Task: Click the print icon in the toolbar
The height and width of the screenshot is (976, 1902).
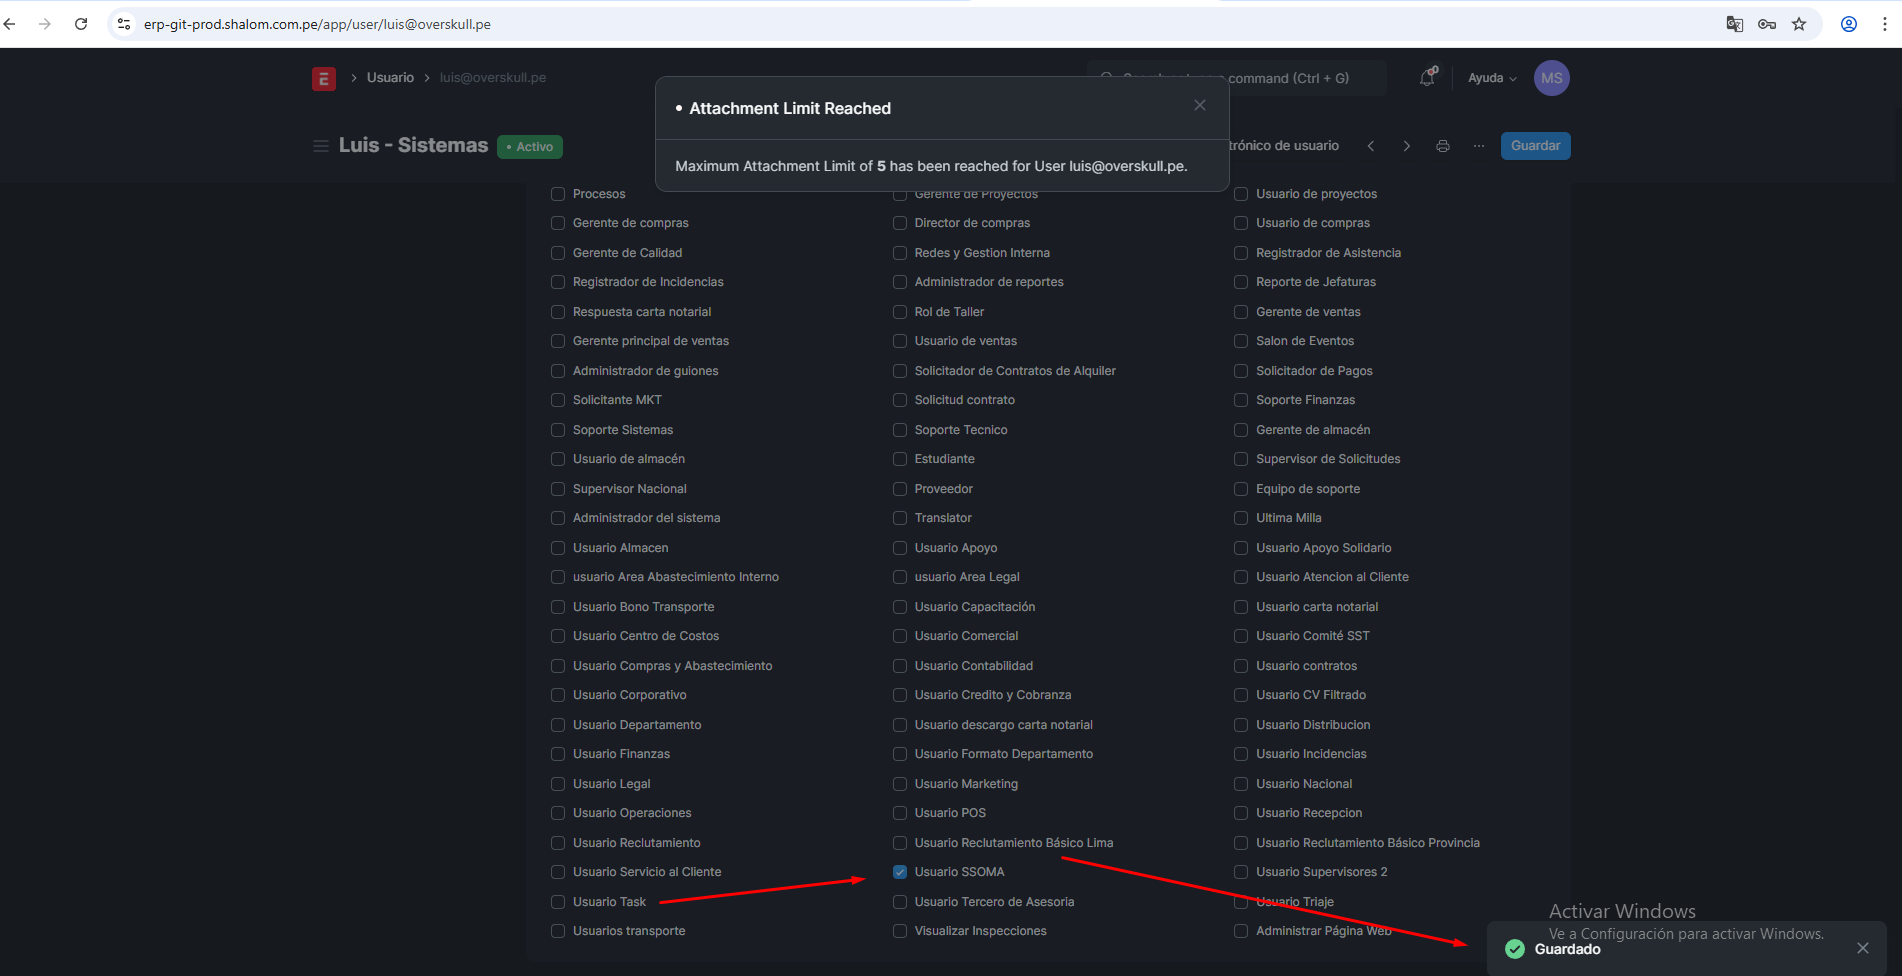Action: (1442, 146)
